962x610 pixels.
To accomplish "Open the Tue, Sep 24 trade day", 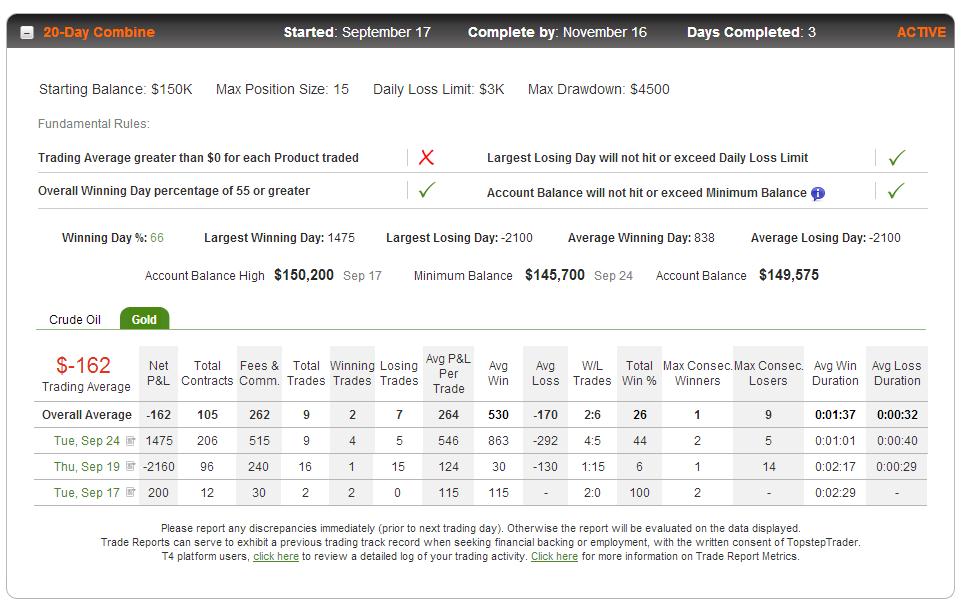I will point(87,441).
